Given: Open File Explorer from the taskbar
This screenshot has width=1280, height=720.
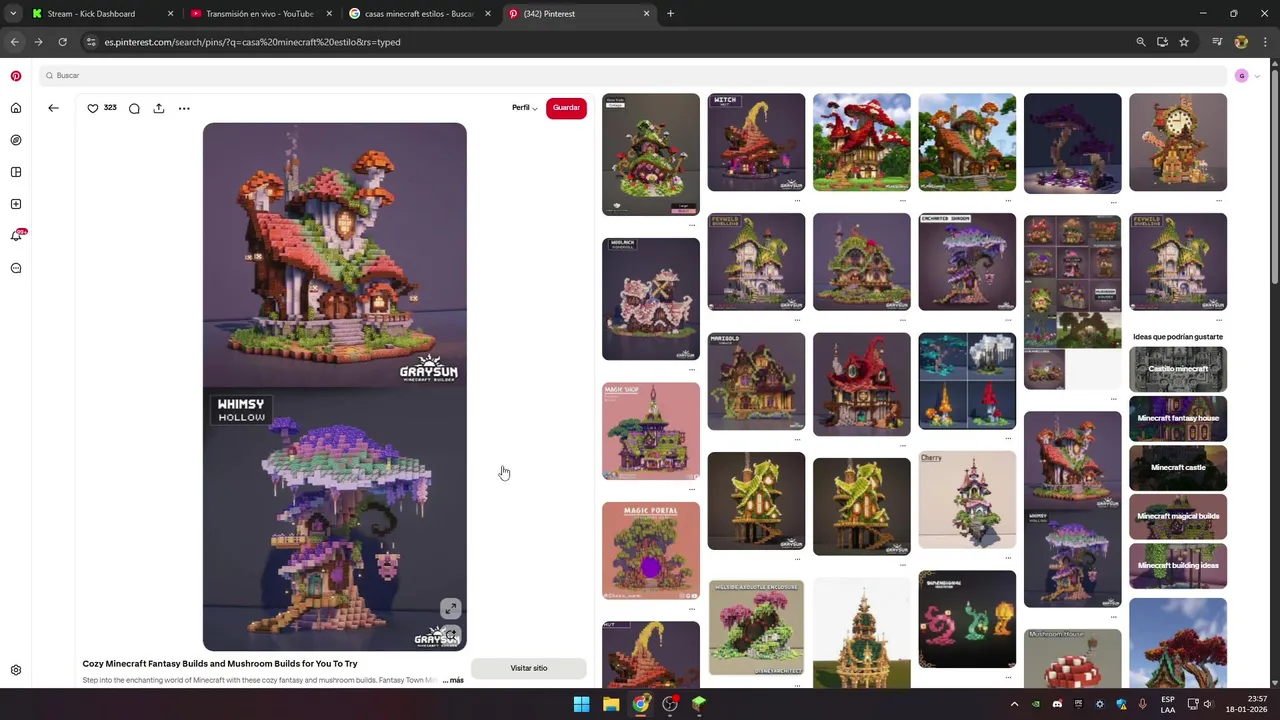Looking at the screenshot, I should click(x=610, y=704).
